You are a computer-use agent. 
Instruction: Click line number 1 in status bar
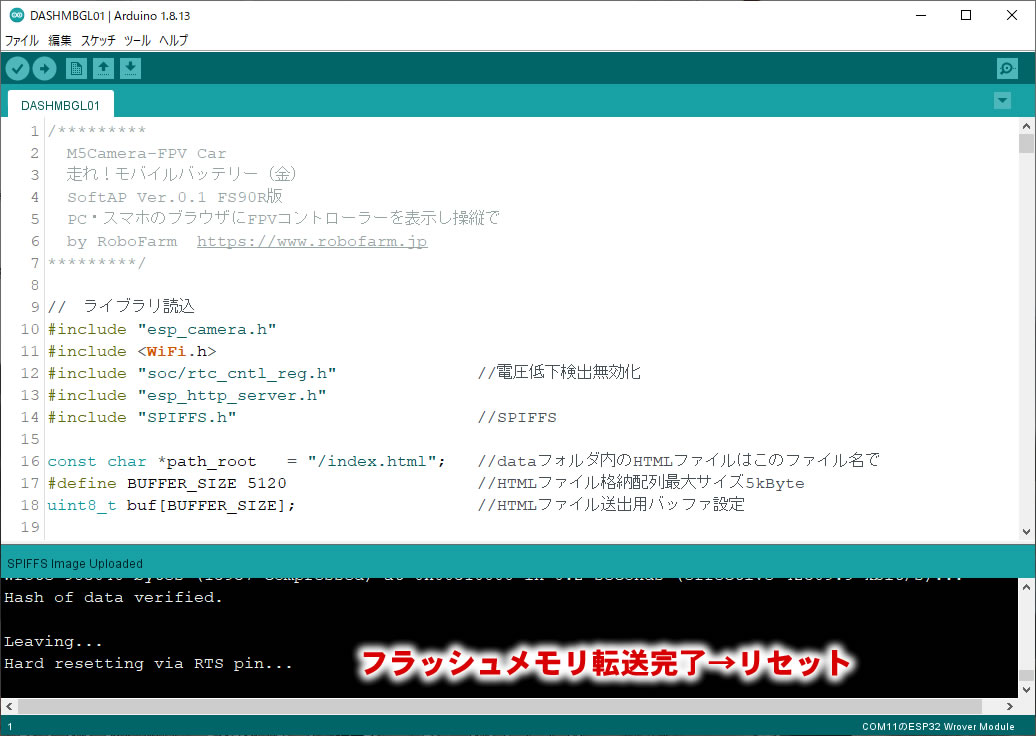pyautogui.click(x=10, y=726)
